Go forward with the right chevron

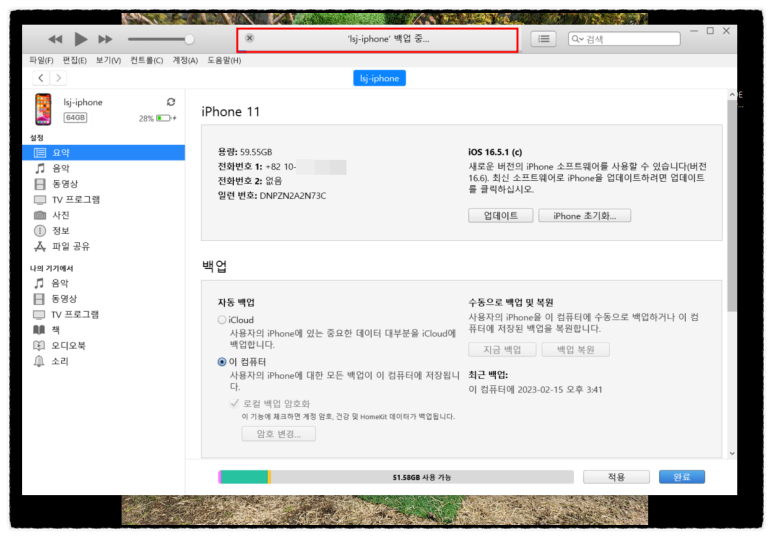[x=59, y=78]
